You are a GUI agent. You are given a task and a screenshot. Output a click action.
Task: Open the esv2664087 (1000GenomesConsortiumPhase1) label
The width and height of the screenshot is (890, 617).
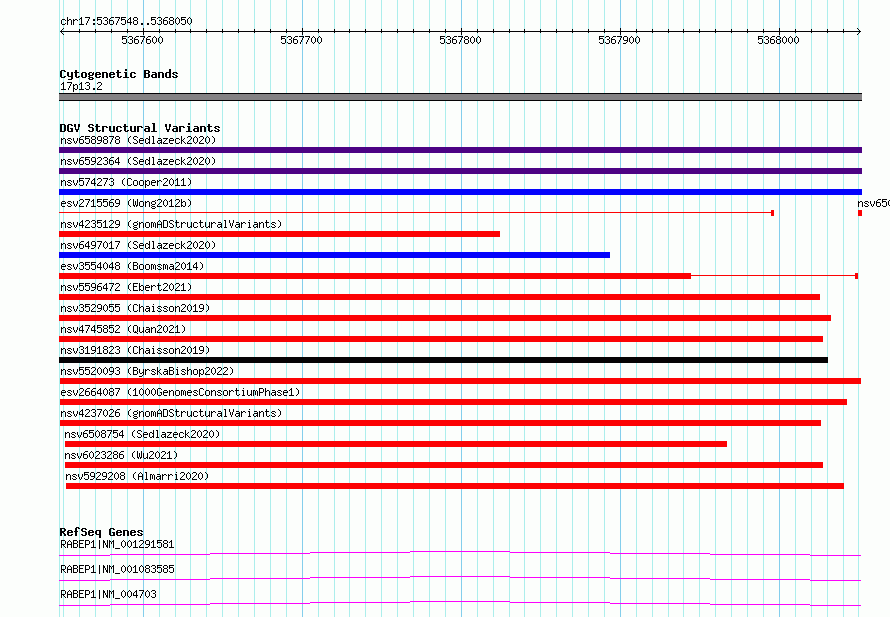pos(180,392)
